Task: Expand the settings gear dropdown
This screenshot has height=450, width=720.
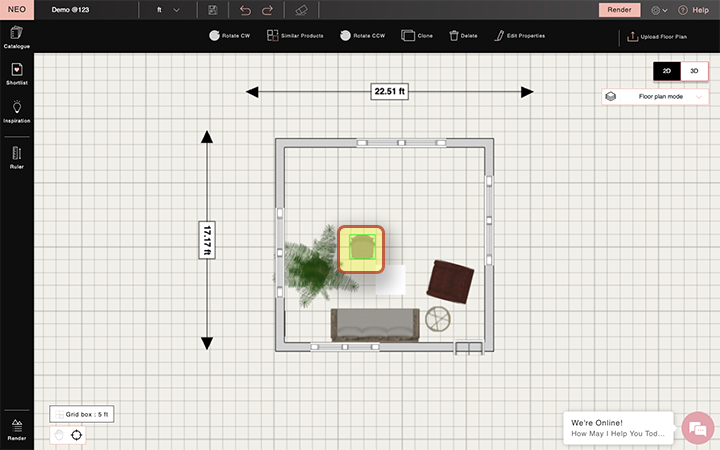Action: click(659, 10)
